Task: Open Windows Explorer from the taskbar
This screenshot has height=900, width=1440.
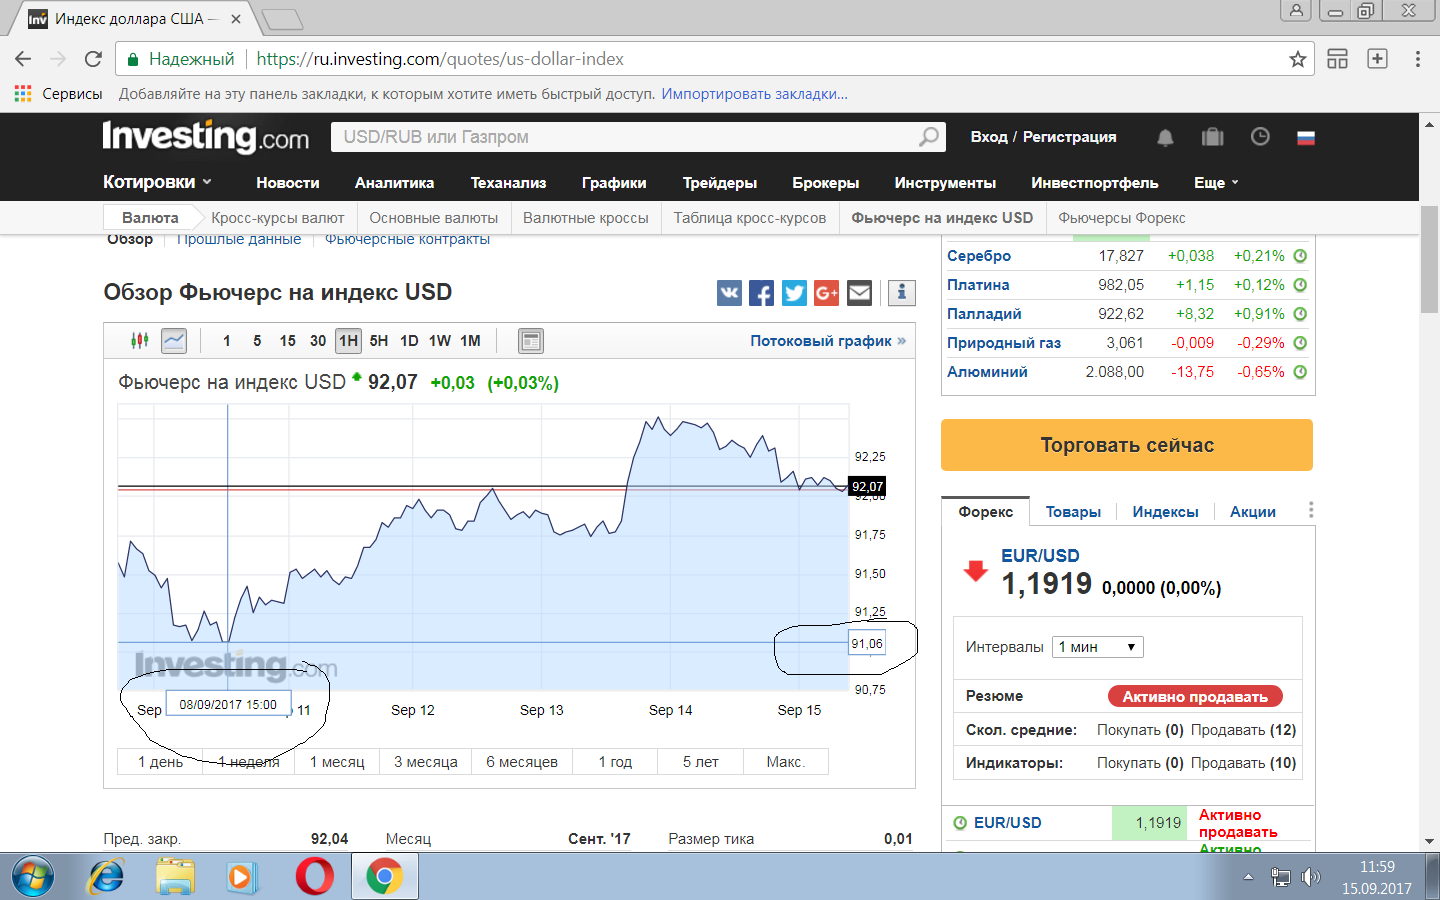Action: tap(175, 877)
